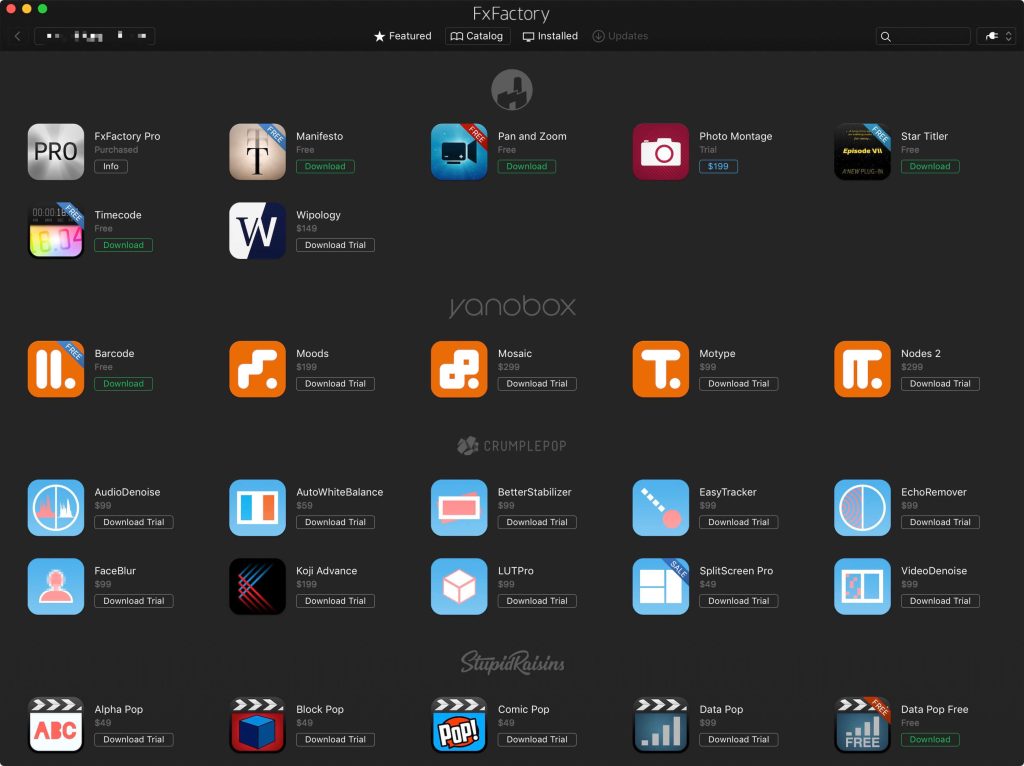
Task: Select the Motype plugin icon
Action: pyautogui.click(x=660, y=368)
